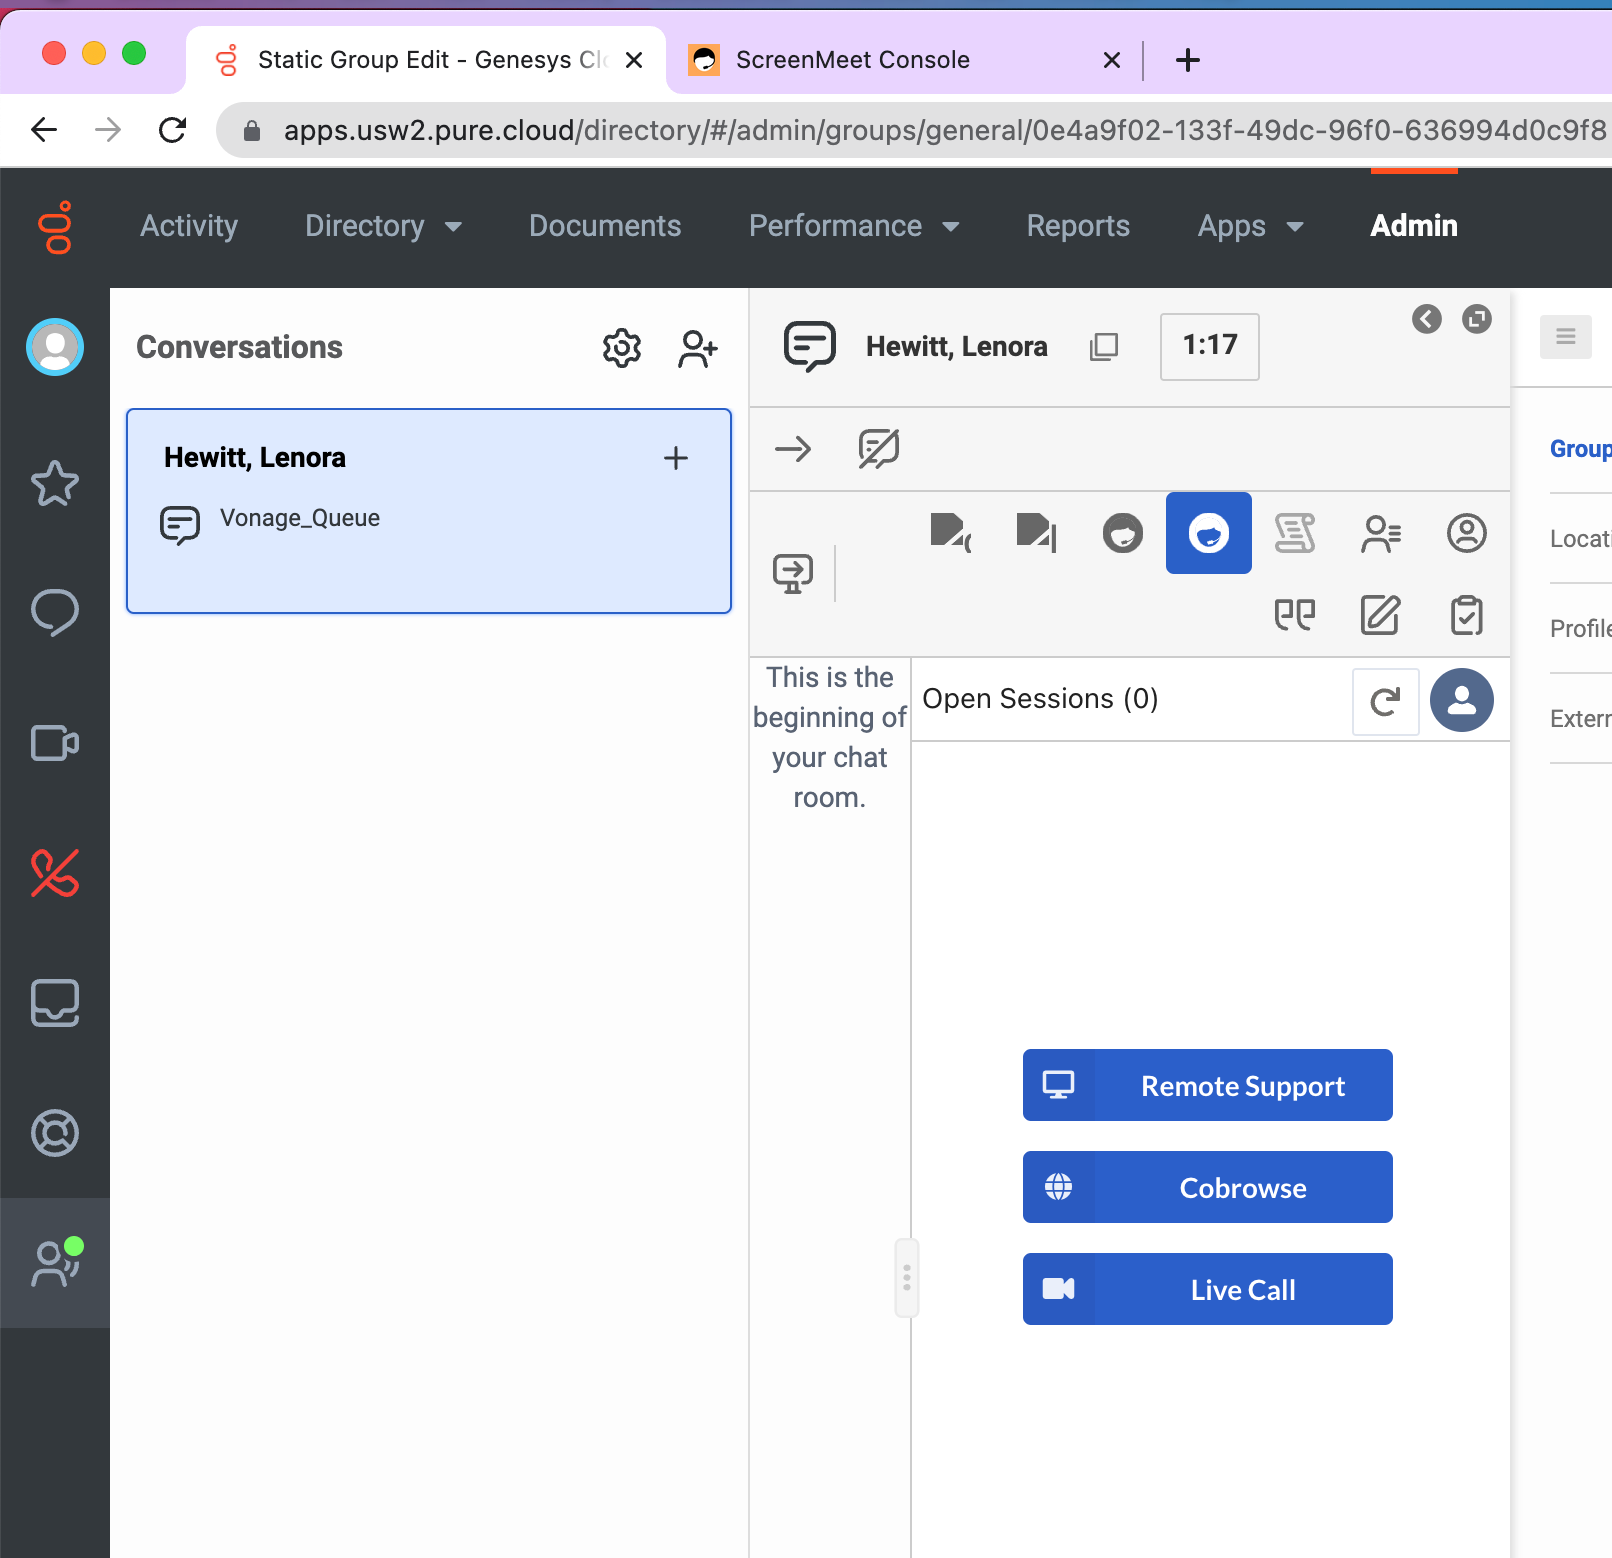Collapse panel with left chevron circle icon
This screenshot has width=1612, height=1558.
click(1427, 319)
